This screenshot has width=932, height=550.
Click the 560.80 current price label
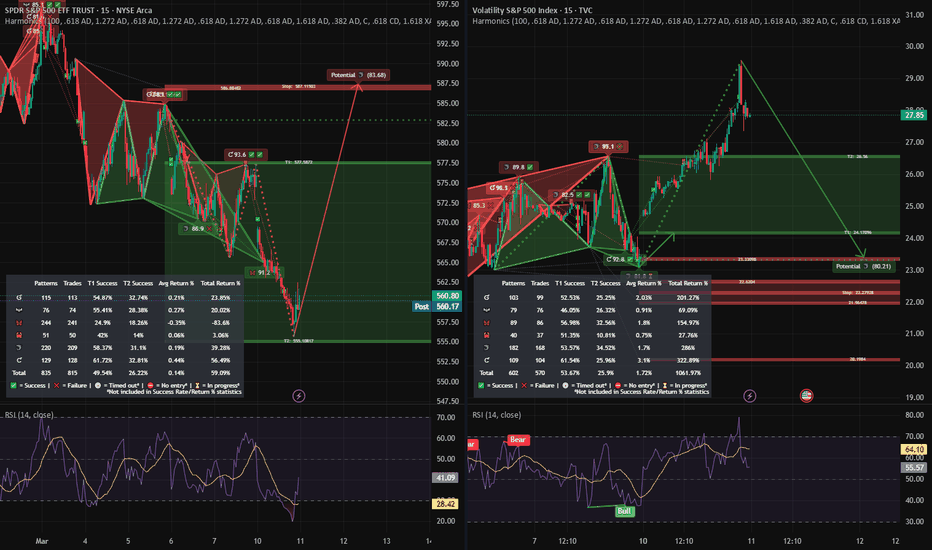coord(447,296)
